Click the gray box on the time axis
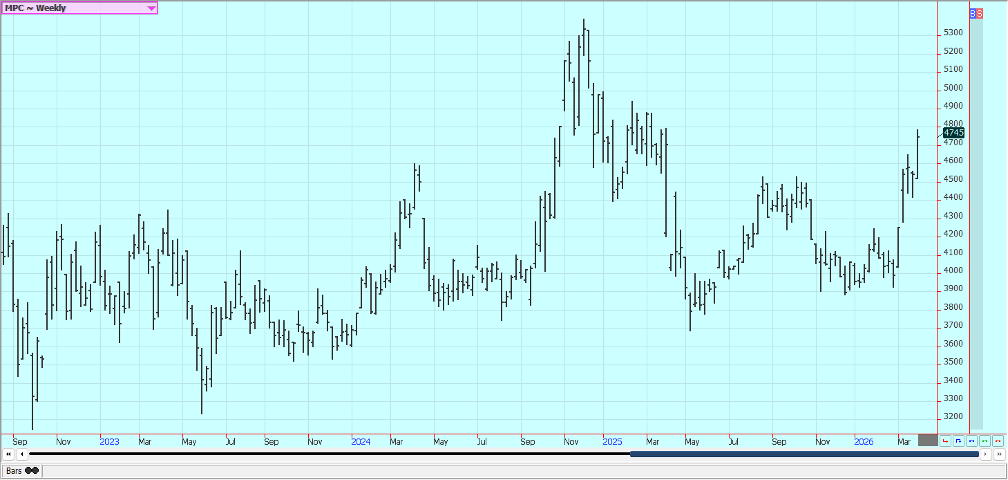Screen dimensions: 1008x480 coord(927,440)
